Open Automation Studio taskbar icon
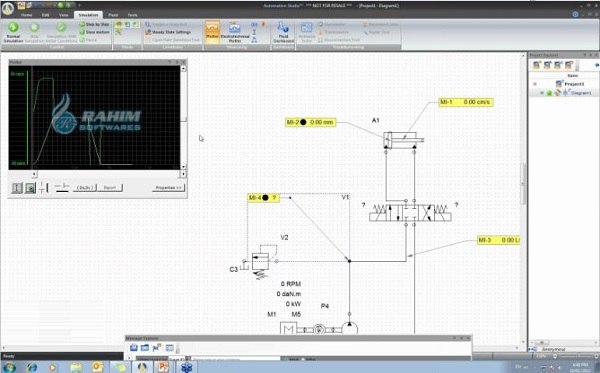Screen dimensions: 600x373 coord(142,368)
